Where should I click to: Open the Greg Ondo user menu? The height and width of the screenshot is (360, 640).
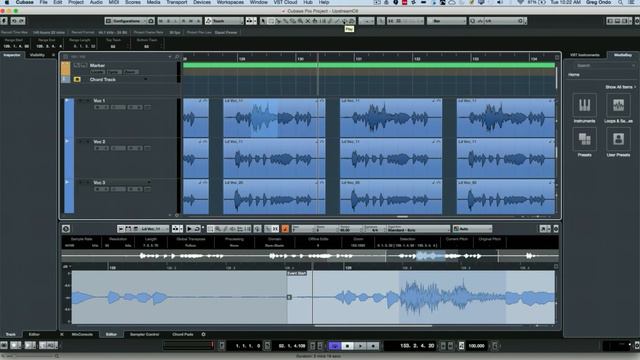598,2
